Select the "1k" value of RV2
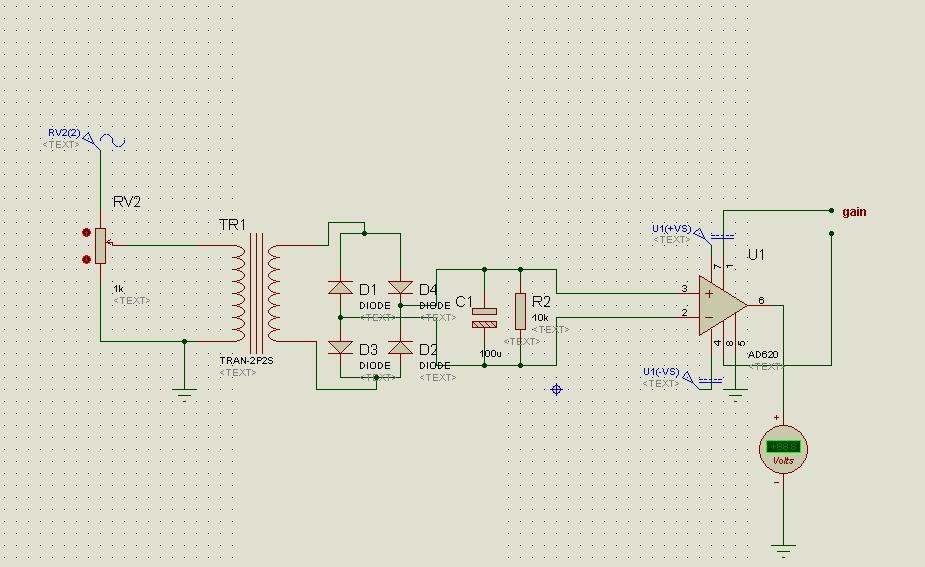The height and width of the screenshot is (567, 925). tap(119, 289)
